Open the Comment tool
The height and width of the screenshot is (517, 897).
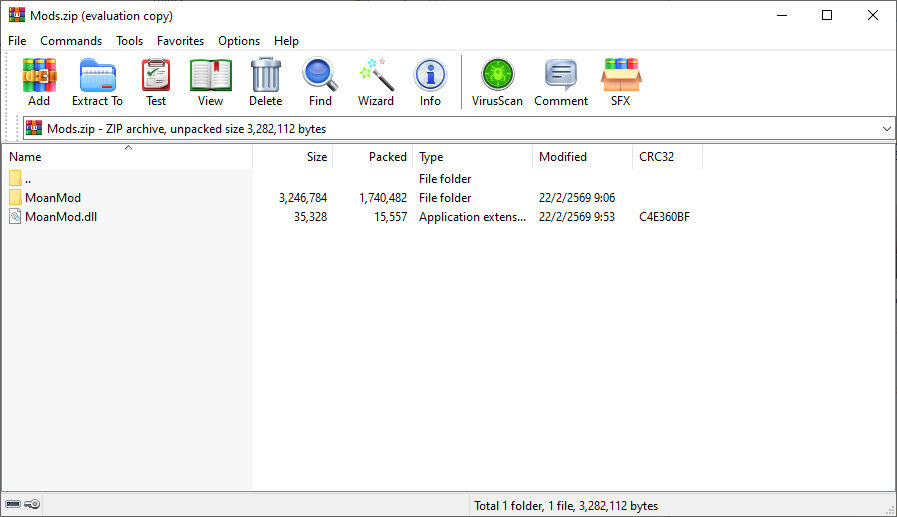click(561, 82)
